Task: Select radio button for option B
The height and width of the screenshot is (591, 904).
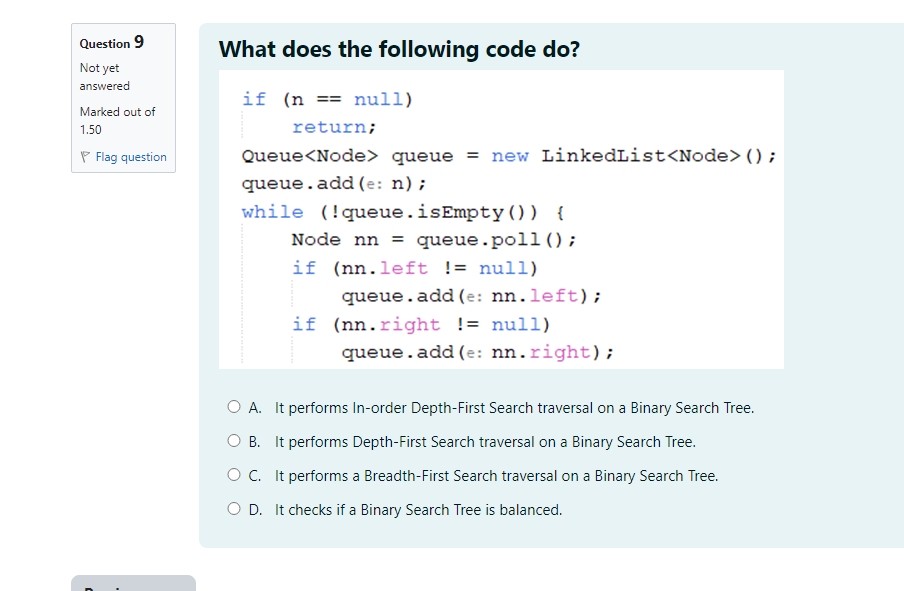Action: [233, 441]
